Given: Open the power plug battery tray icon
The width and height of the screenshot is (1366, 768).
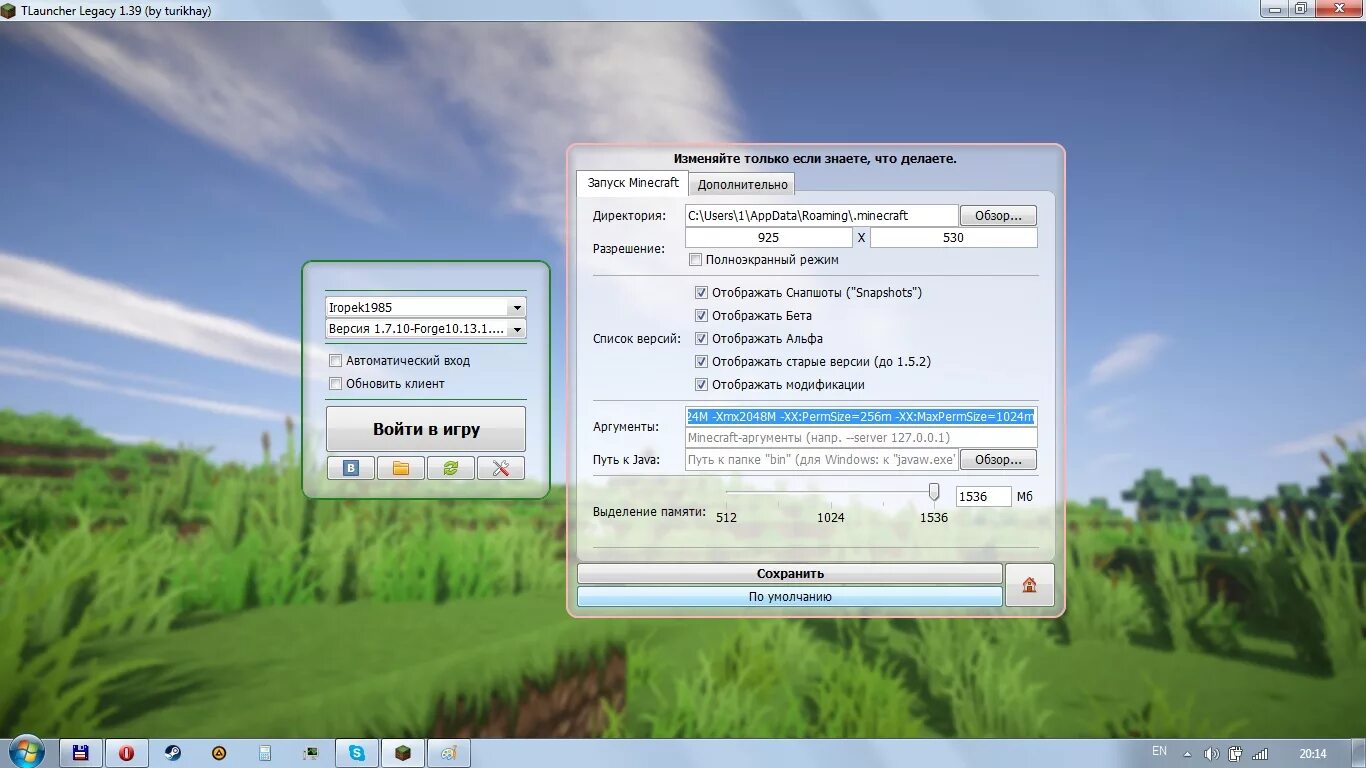Looking at the screenshot, I should tap(1236, 754).
